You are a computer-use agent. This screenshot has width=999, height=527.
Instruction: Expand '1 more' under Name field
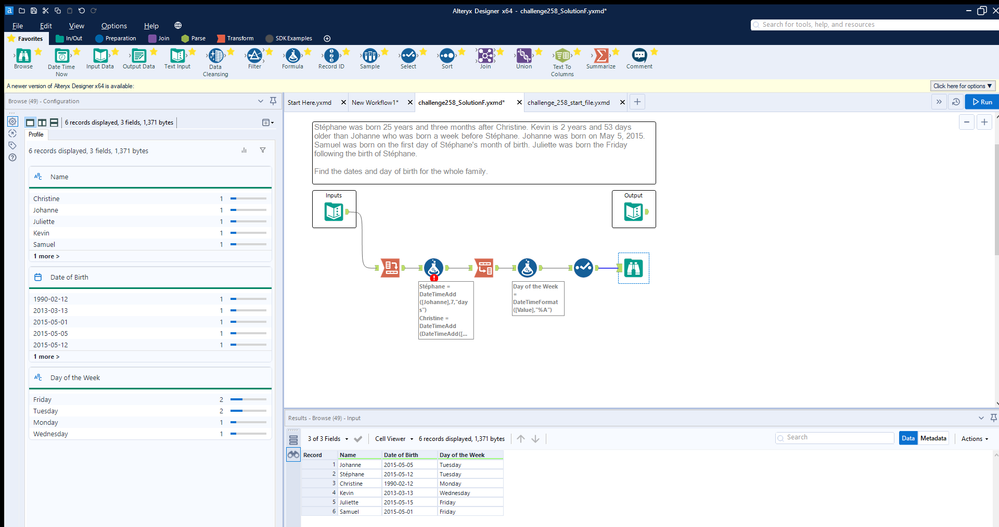pos(47,256)
